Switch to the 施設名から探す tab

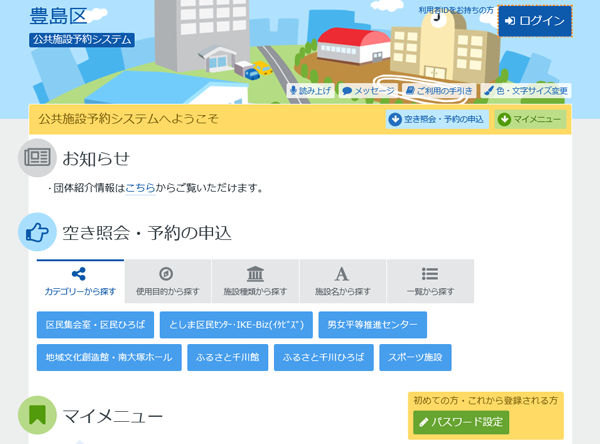[343, 281]
